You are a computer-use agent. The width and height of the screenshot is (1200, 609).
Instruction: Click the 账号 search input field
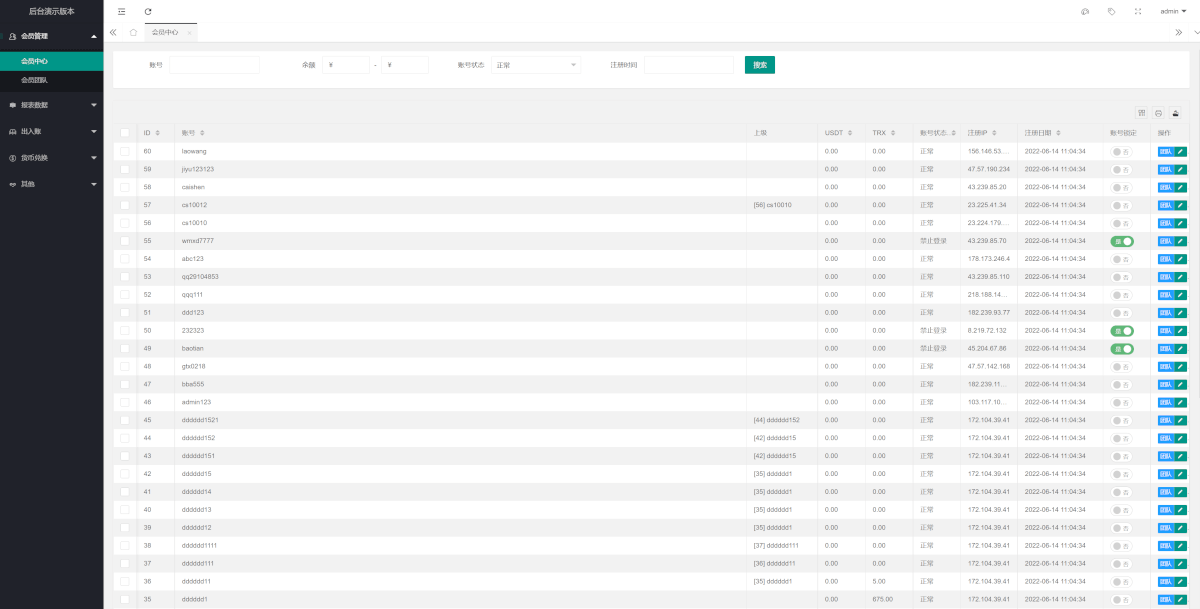pyautogui.click(x=214, y=65)
